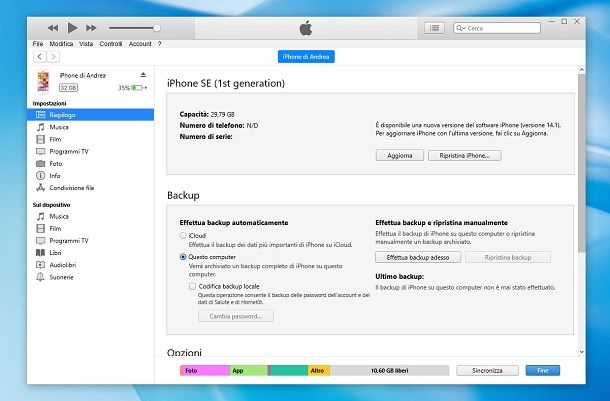The image size is (610, 401).
Task: Click the Foto storage segment
Action: 205,371
